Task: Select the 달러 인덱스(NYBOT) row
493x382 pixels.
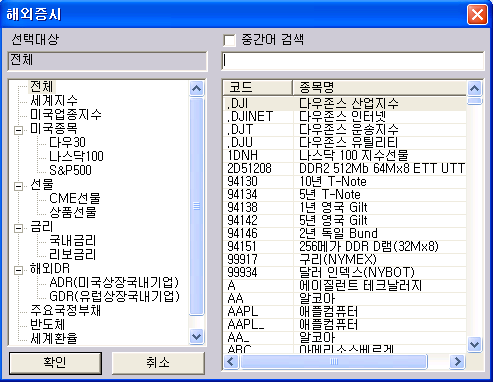Action: point(345,273)
